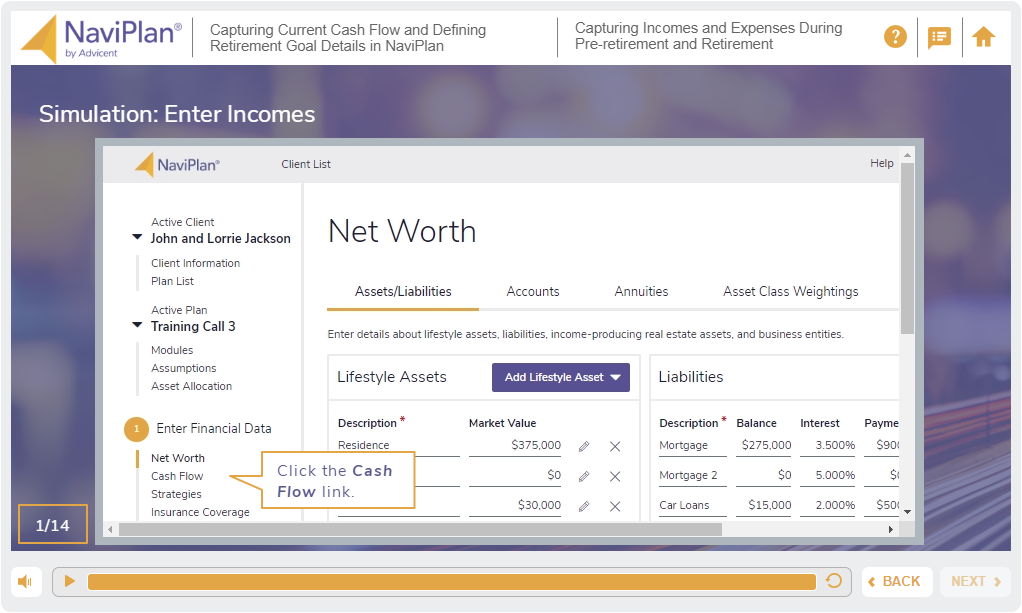Screen dimensions: 1022x613
Task: Replay the slide using circular arrow icon
Action: click(x=834, y=581)
